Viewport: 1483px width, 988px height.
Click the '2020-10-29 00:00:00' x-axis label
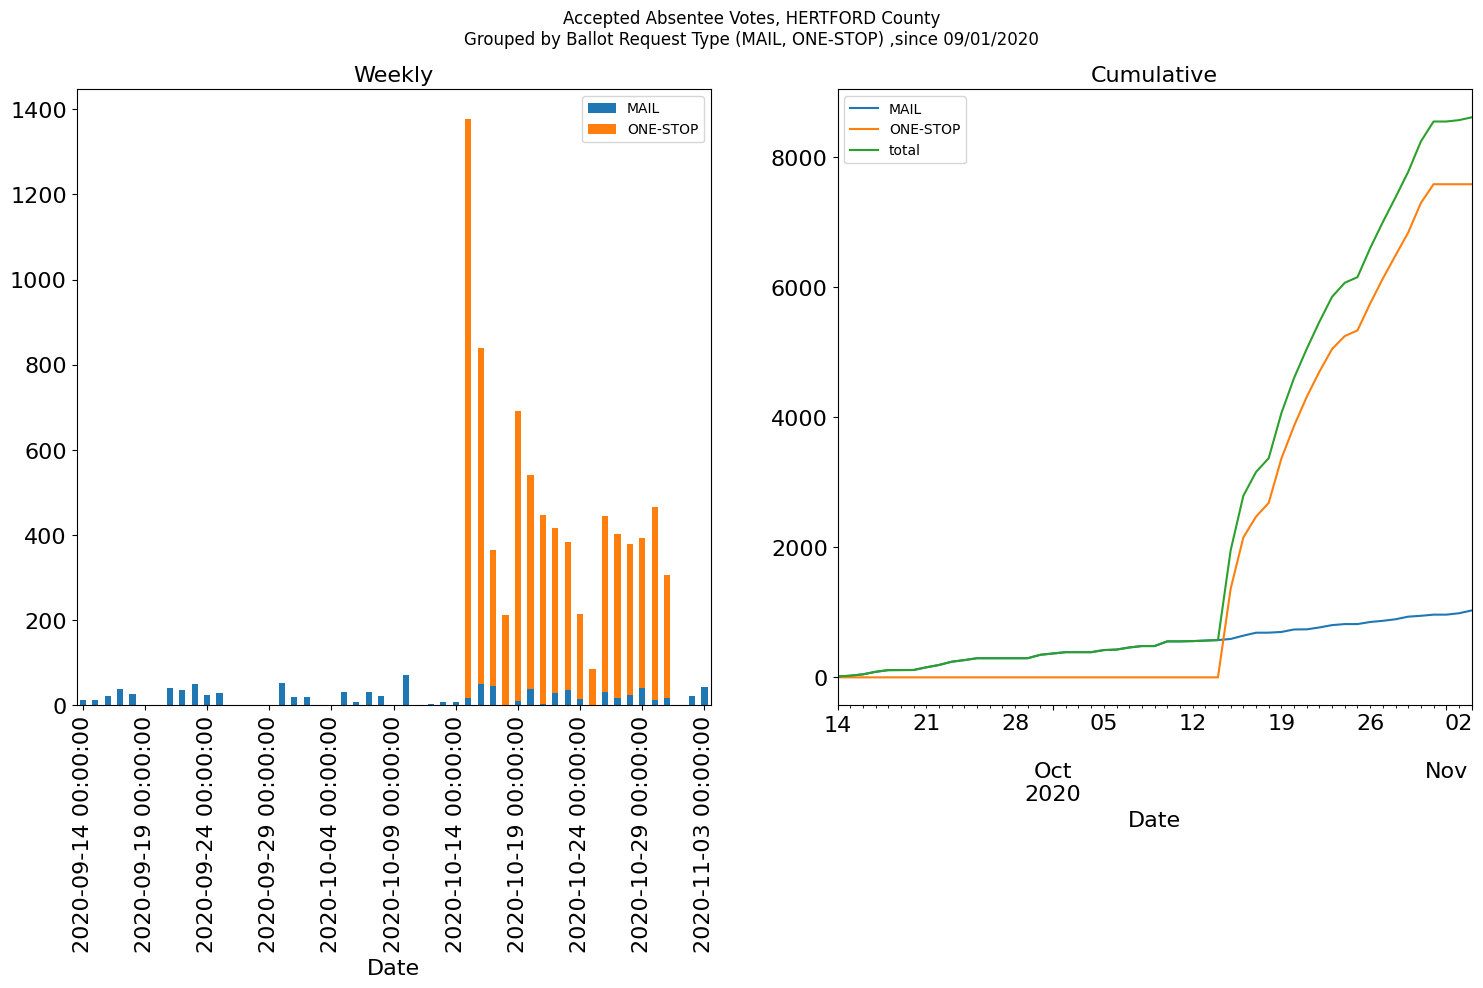[641, 832]
